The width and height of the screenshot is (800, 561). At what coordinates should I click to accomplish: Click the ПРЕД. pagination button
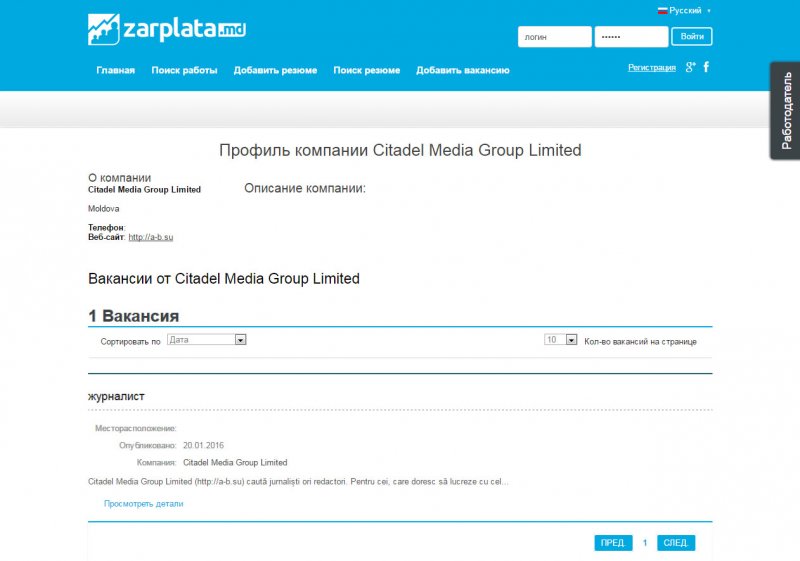(613, 543)
